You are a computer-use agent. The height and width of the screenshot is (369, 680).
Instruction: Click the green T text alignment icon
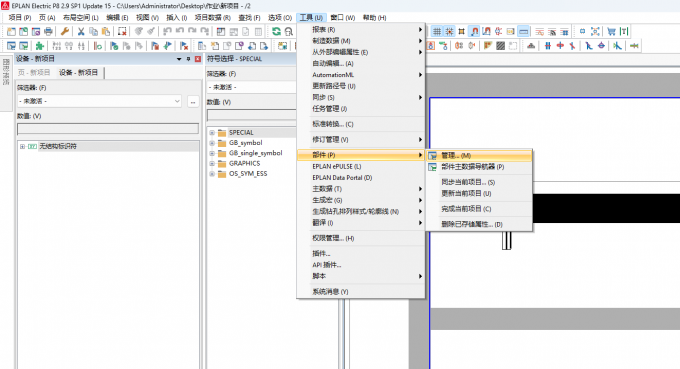tap(624, 31)
